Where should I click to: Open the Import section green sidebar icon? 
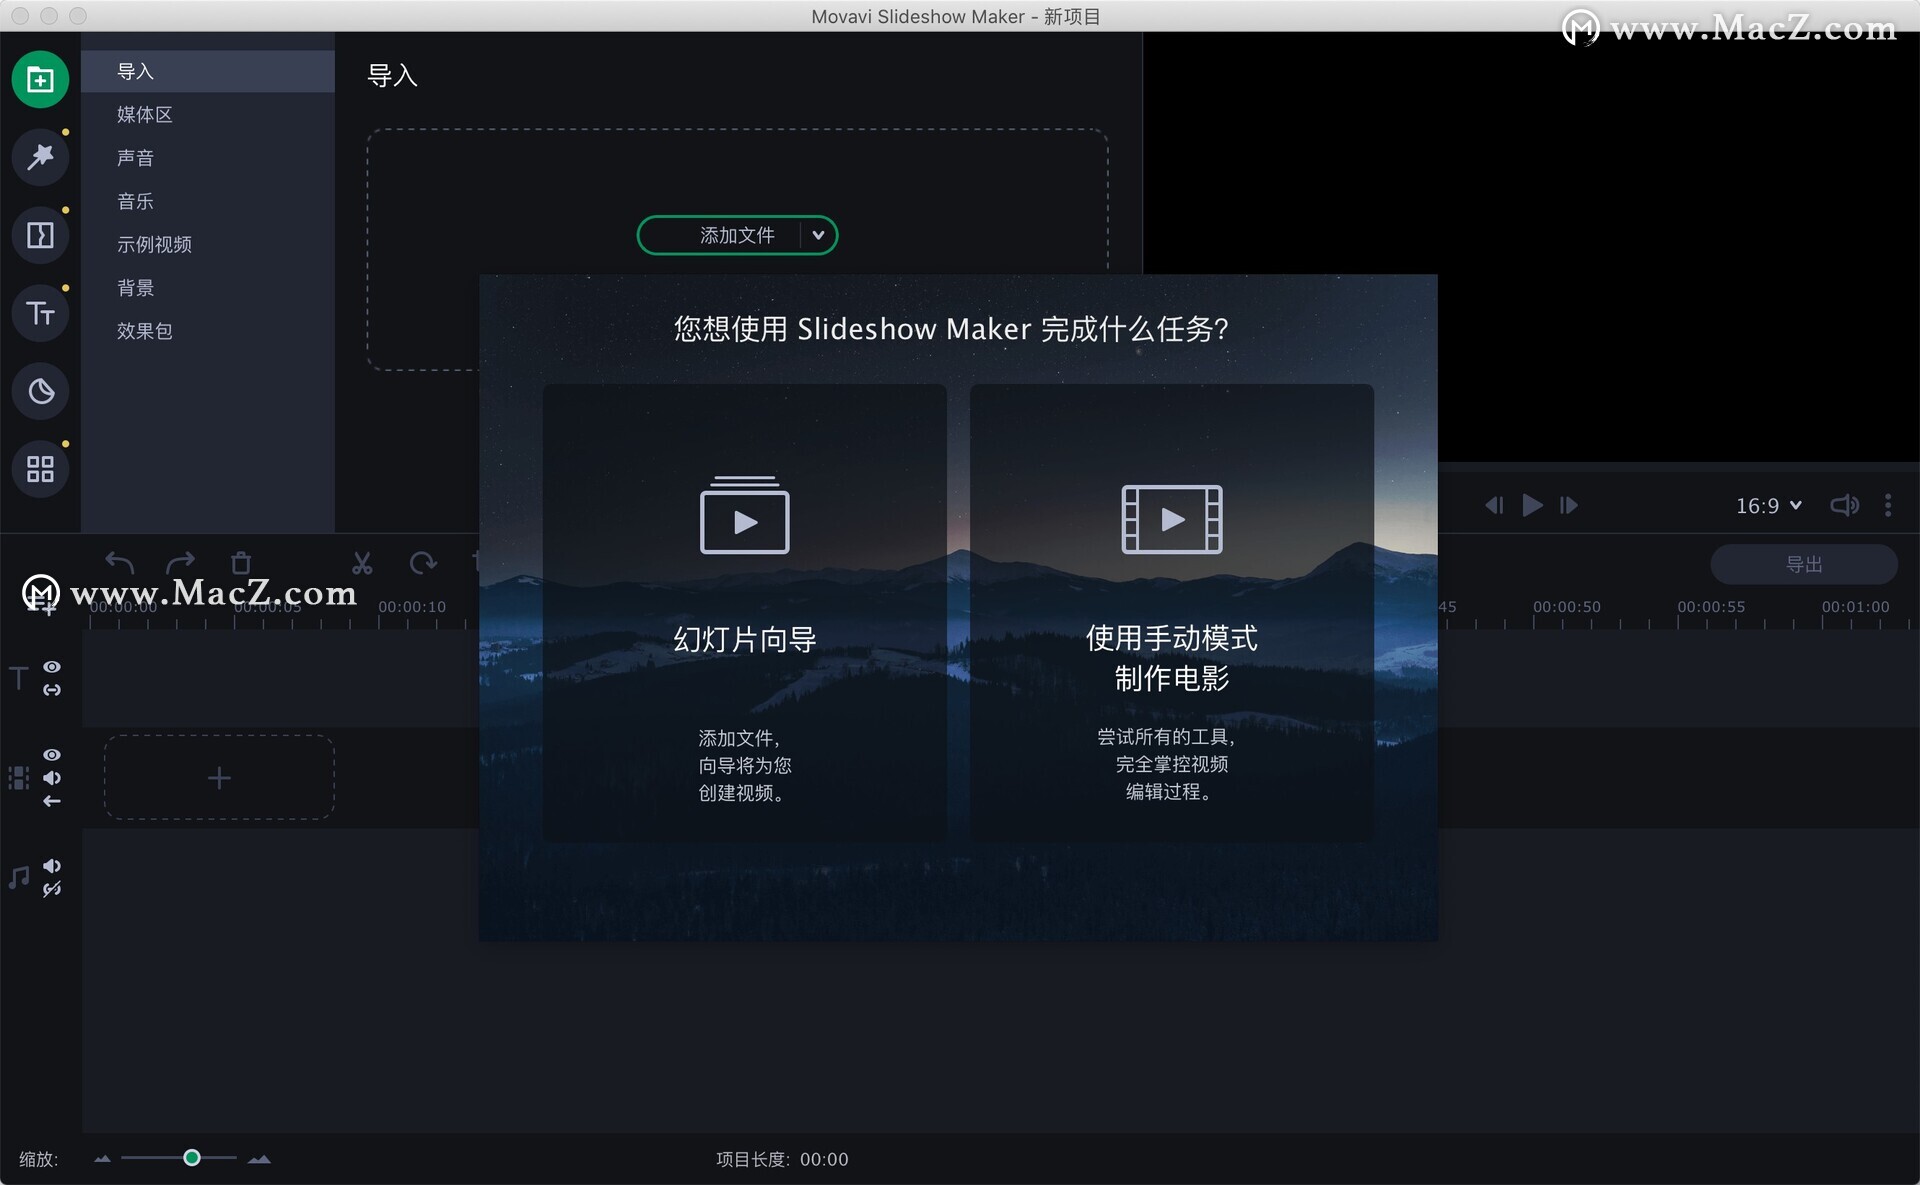[40, 79]
